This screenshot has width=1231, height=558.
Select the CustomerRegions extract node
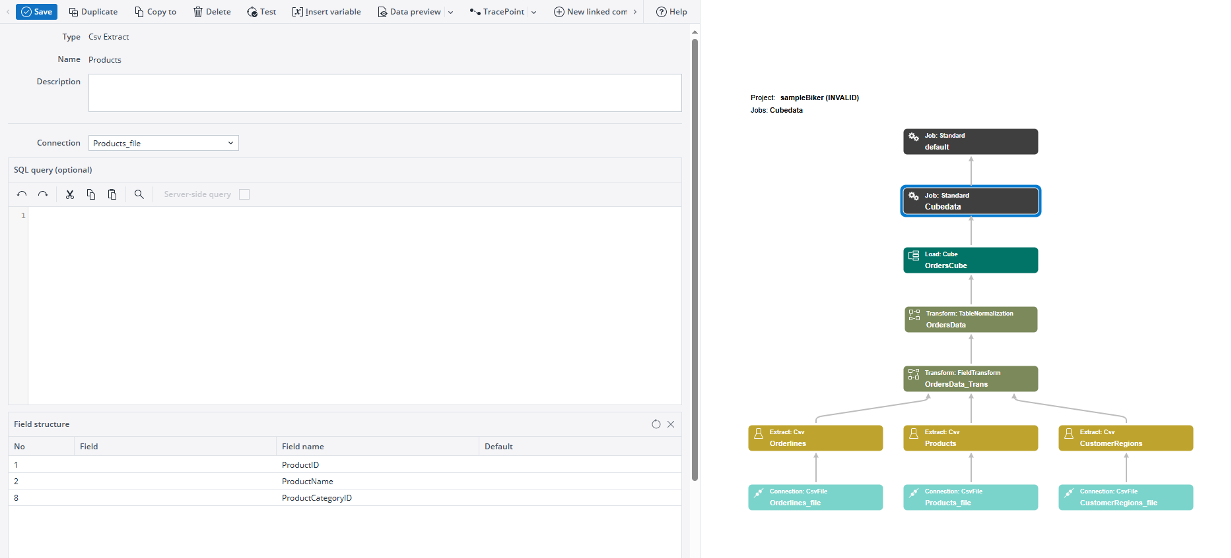coord(1125,438)
